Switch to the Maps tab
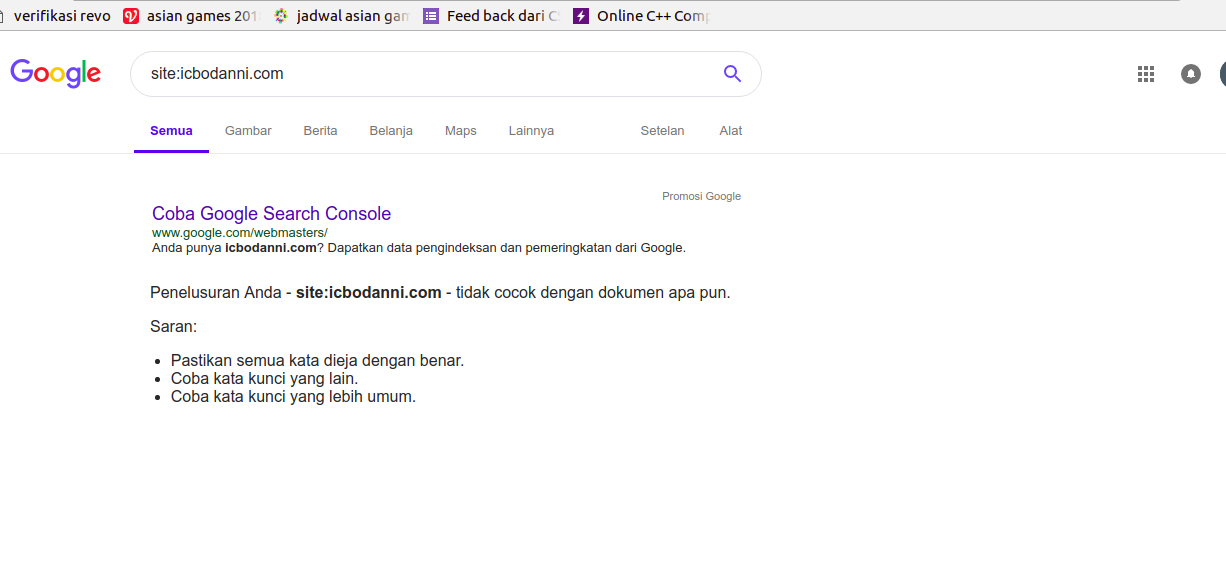 point(461,131)
